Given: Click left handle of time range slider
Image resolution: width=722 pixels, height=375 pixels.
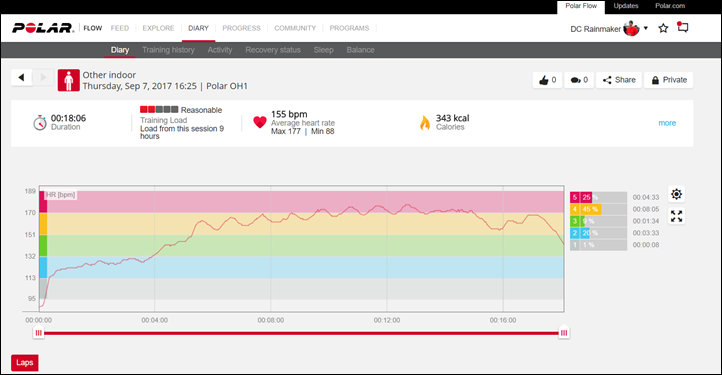Looking at the screenshot, I should pyautogui.click(x=39, y=333).
